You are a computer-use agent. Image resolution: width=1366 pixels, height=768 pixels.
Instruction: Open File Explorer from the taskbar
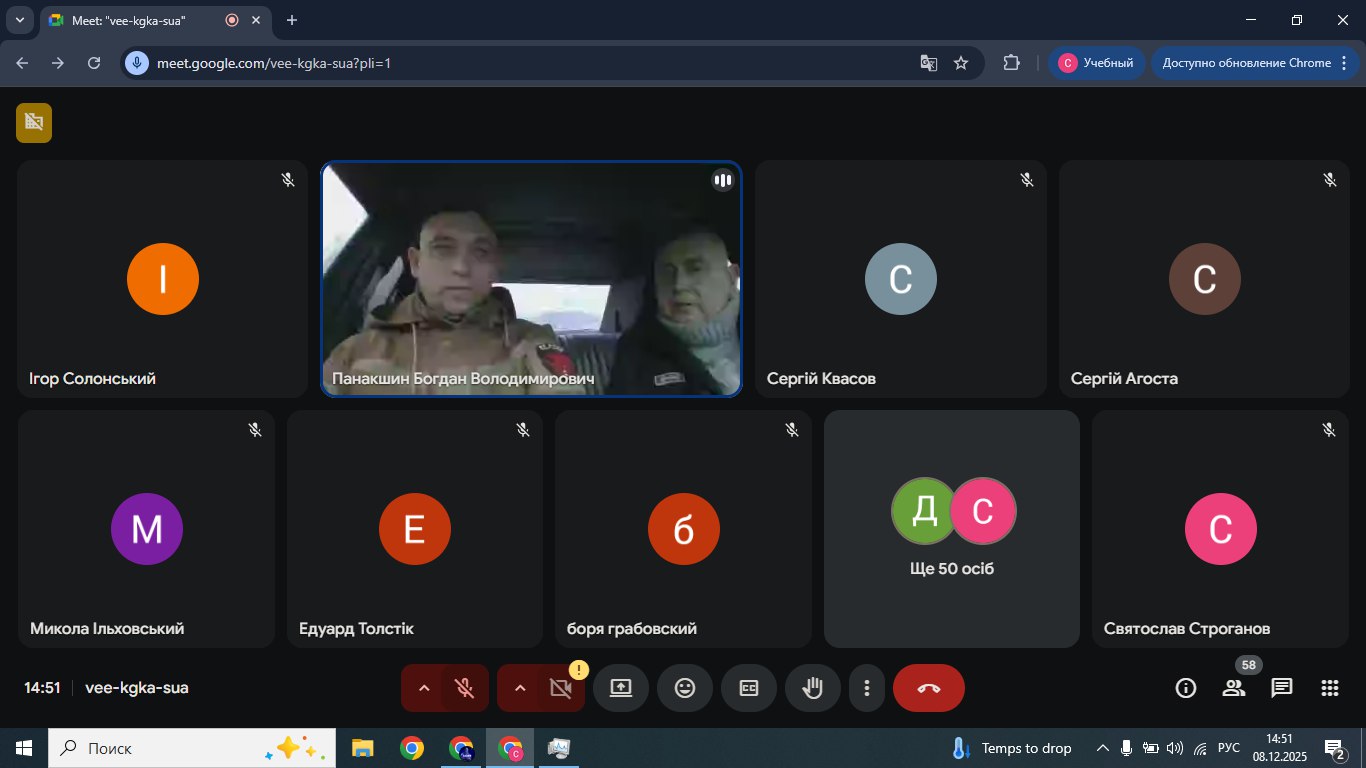[x=362, y=748]
